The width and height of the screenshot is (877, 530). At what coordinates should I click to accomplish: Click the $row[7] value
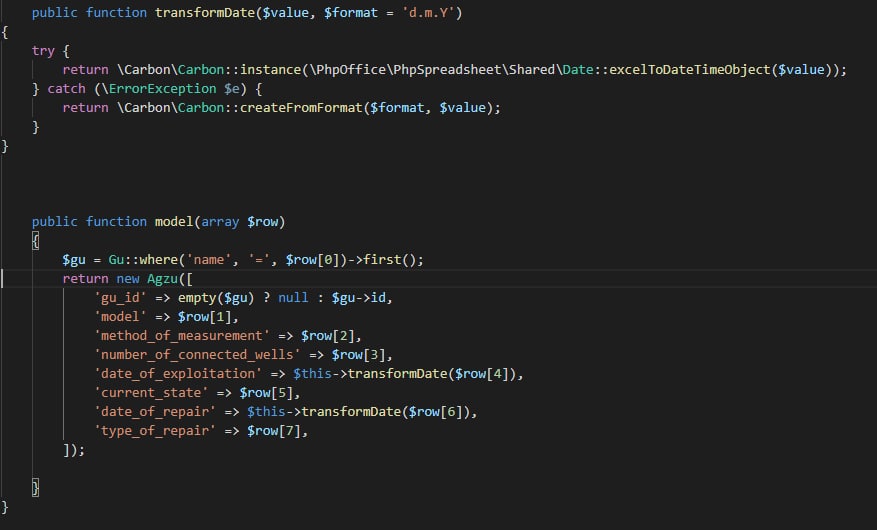point(274,431)
